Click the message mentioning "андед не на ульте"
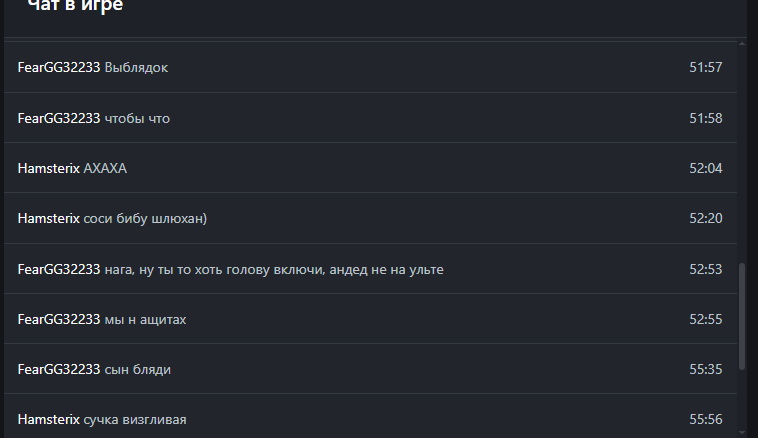Image resolution: width=758 pixels, height=438 pixels. pyautogui.click(x=274, y=269)
